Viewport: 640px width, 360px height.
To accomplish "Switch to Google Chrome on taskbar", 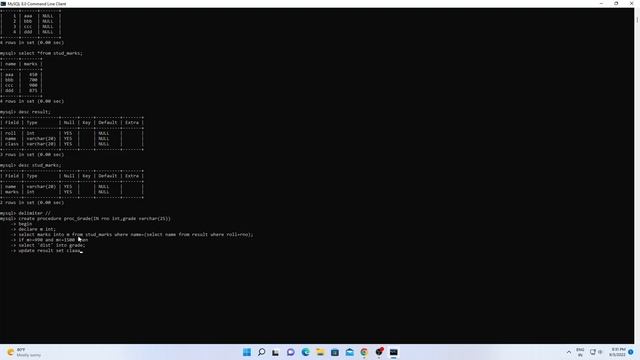I will point(364,352).
